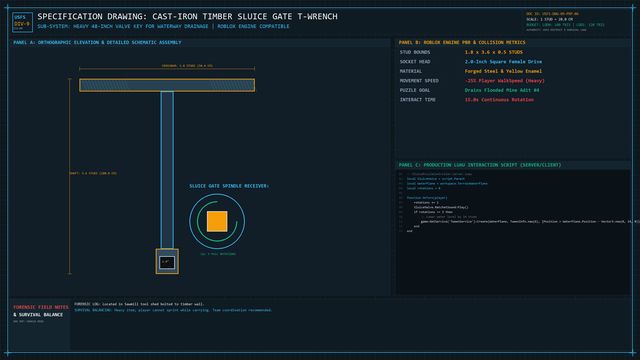Click "ROBLOX ENGINE COMPATIBLE" text in the subtitle
The image size is (640, 360).
pyautogui.click(x=253, y=27)
